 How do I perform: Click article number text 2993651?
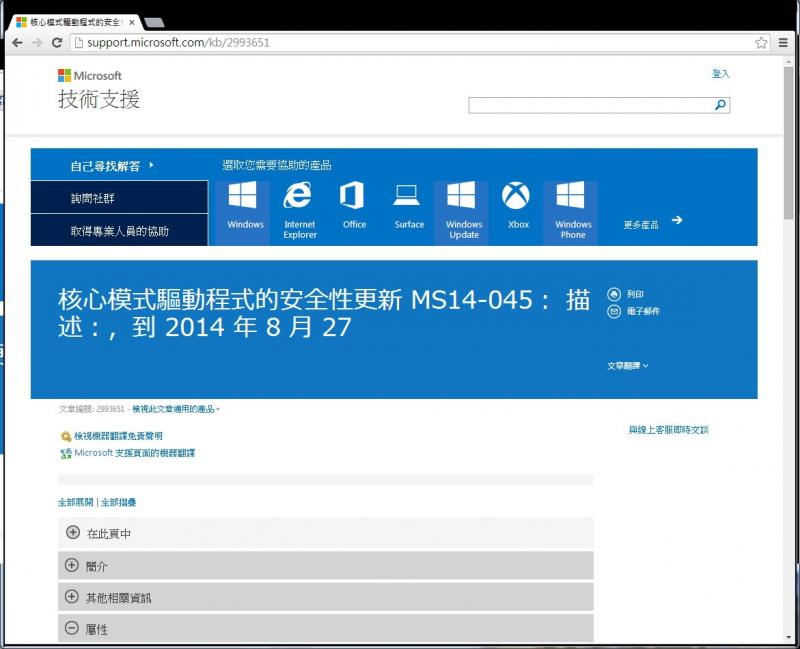click(110, 409)
